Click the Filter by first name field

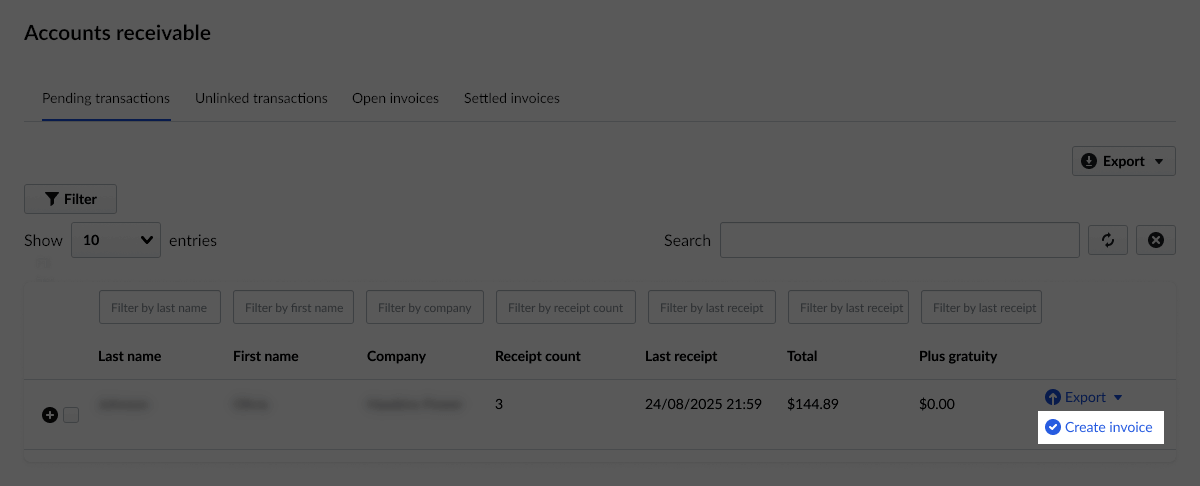pyautogui.click(x=294, y=308)
